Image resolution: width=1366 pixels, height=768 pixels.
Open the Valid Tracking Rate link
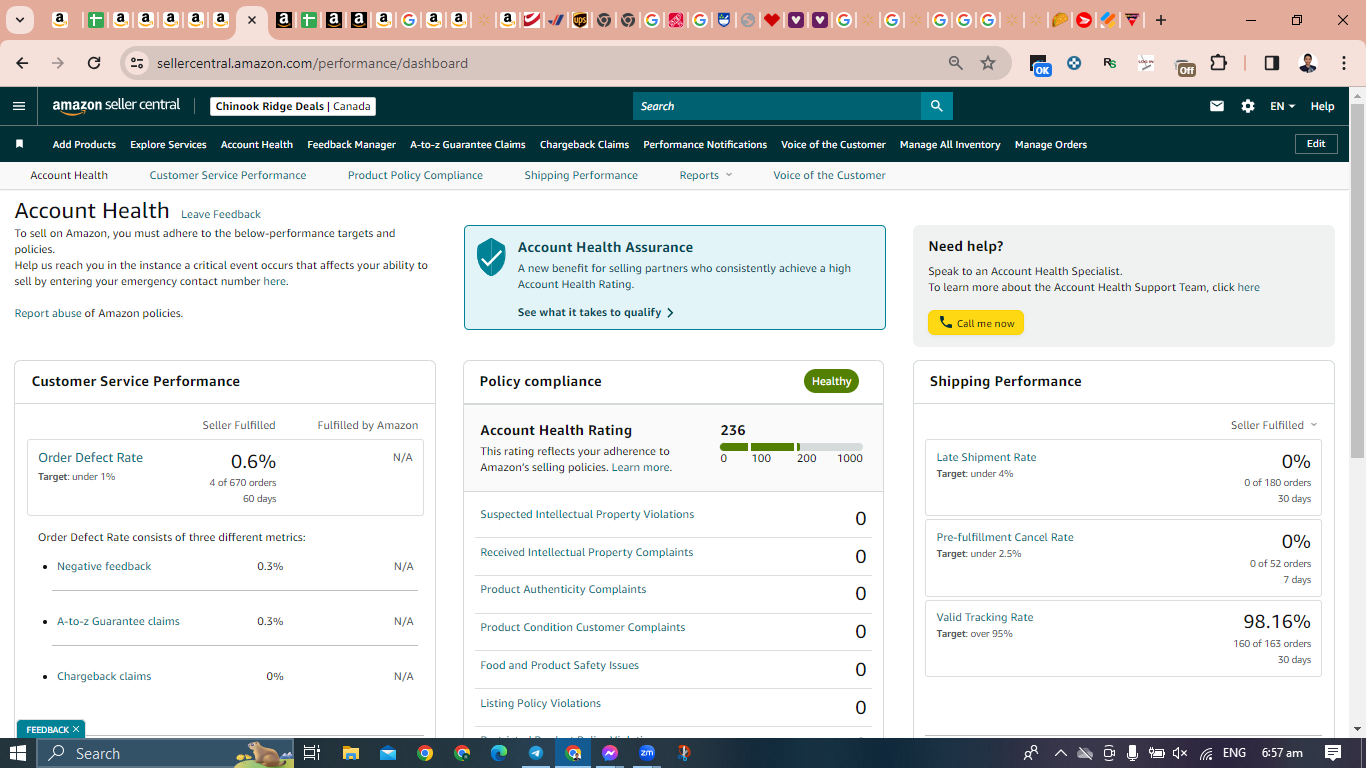coord(985,617)
